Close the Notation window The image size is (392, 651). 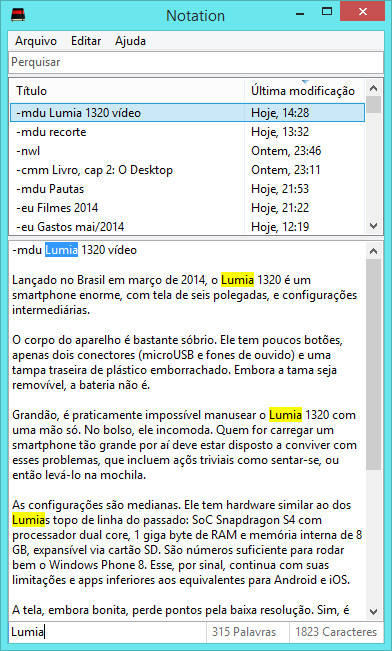(x=362, y=11)
